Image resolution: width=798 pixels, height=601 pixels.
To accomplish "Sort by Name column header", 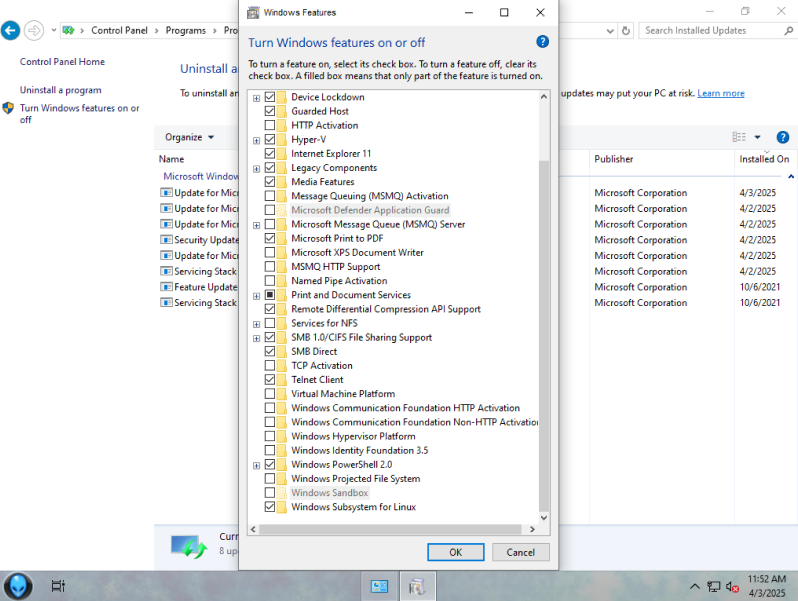I will (172, 159).
